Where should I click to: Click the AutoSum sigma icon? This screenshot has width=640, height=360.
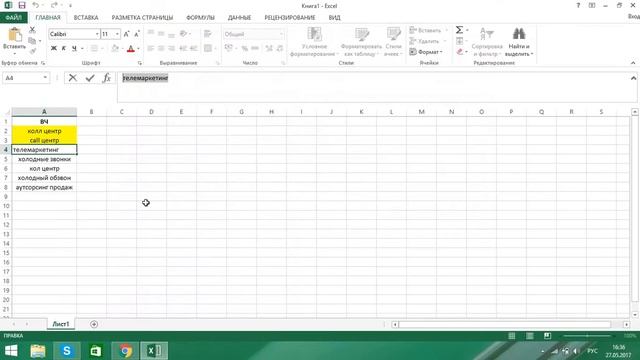[459, 30]
